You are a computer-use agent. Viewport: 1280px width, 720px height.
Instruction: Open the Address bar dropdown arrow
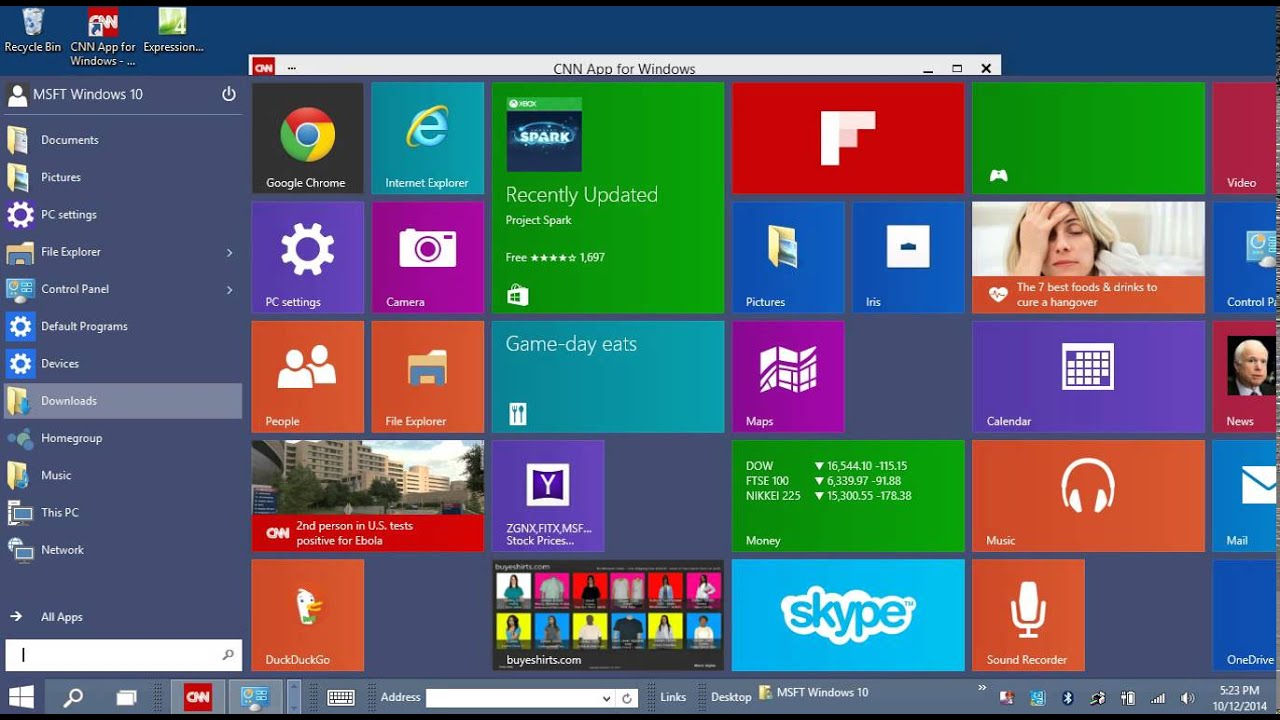tap(606, 698)
